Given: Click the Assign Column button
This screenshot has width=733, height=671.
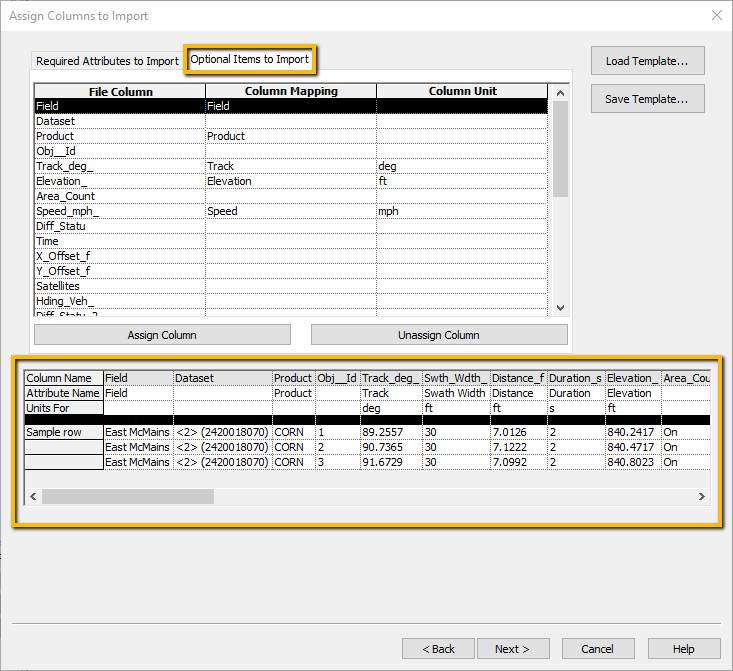Looking at the screenshot, I should 162,335.
